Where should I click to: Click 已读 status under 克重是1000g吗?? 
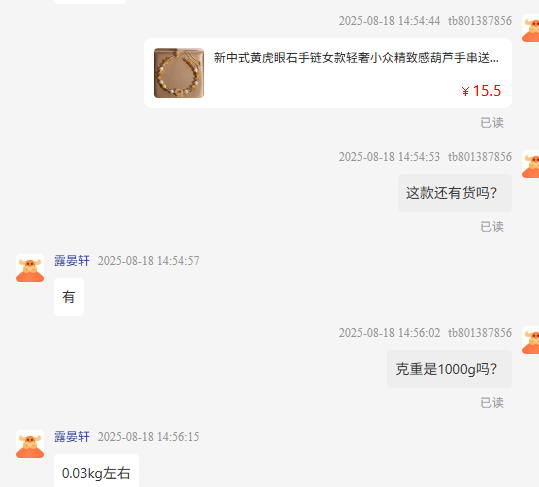point(492,403)
